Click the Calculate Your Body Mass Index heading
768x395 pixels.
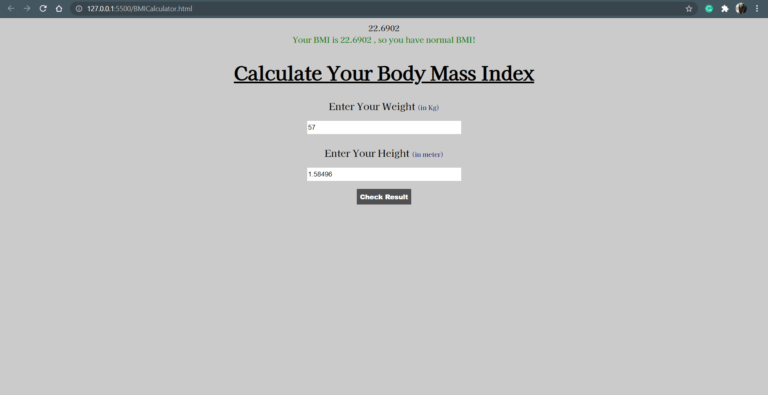(x=384, y=74)
